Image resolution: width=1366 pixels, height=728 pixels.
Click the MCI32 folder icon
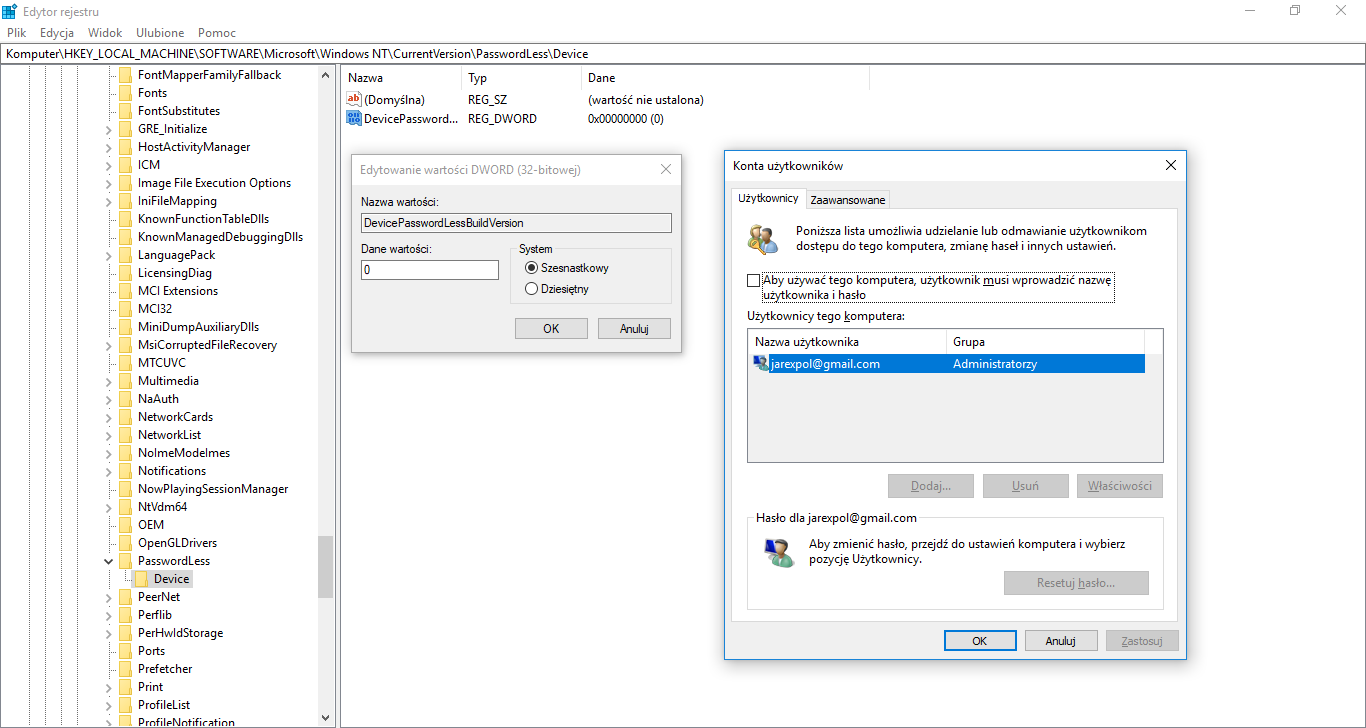click(125, 309)
